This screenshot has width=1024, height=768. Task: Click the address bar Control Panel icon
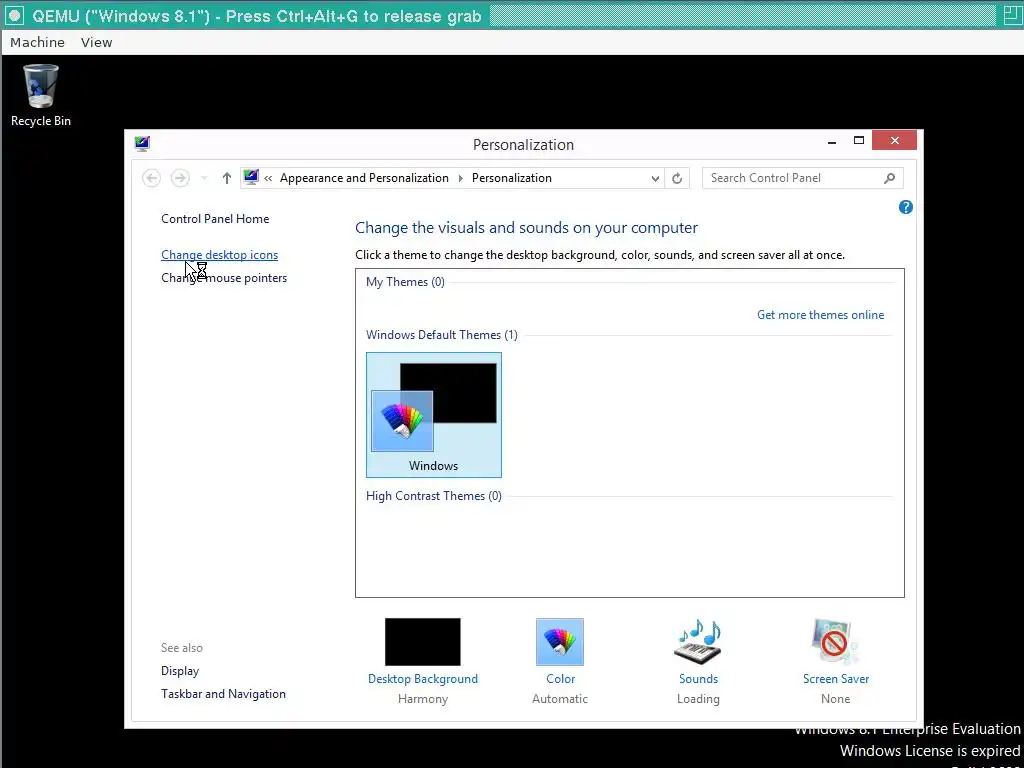251,177
